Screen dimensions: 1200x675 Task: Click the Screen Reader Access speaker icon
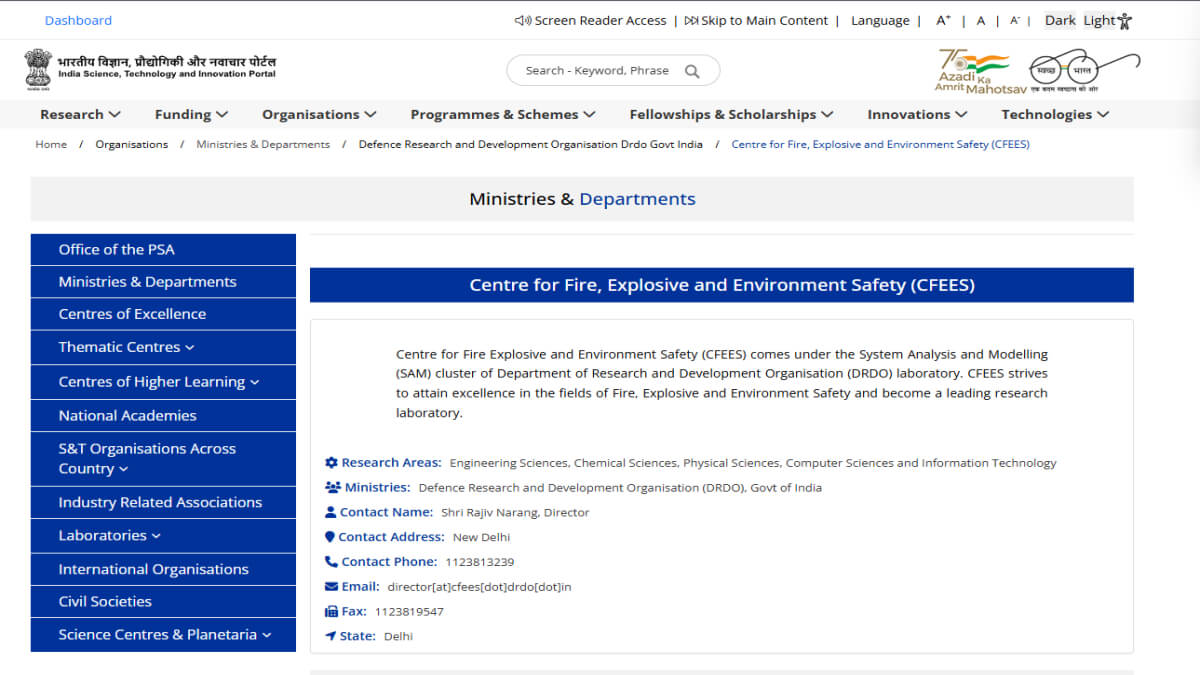pos(520,19)
